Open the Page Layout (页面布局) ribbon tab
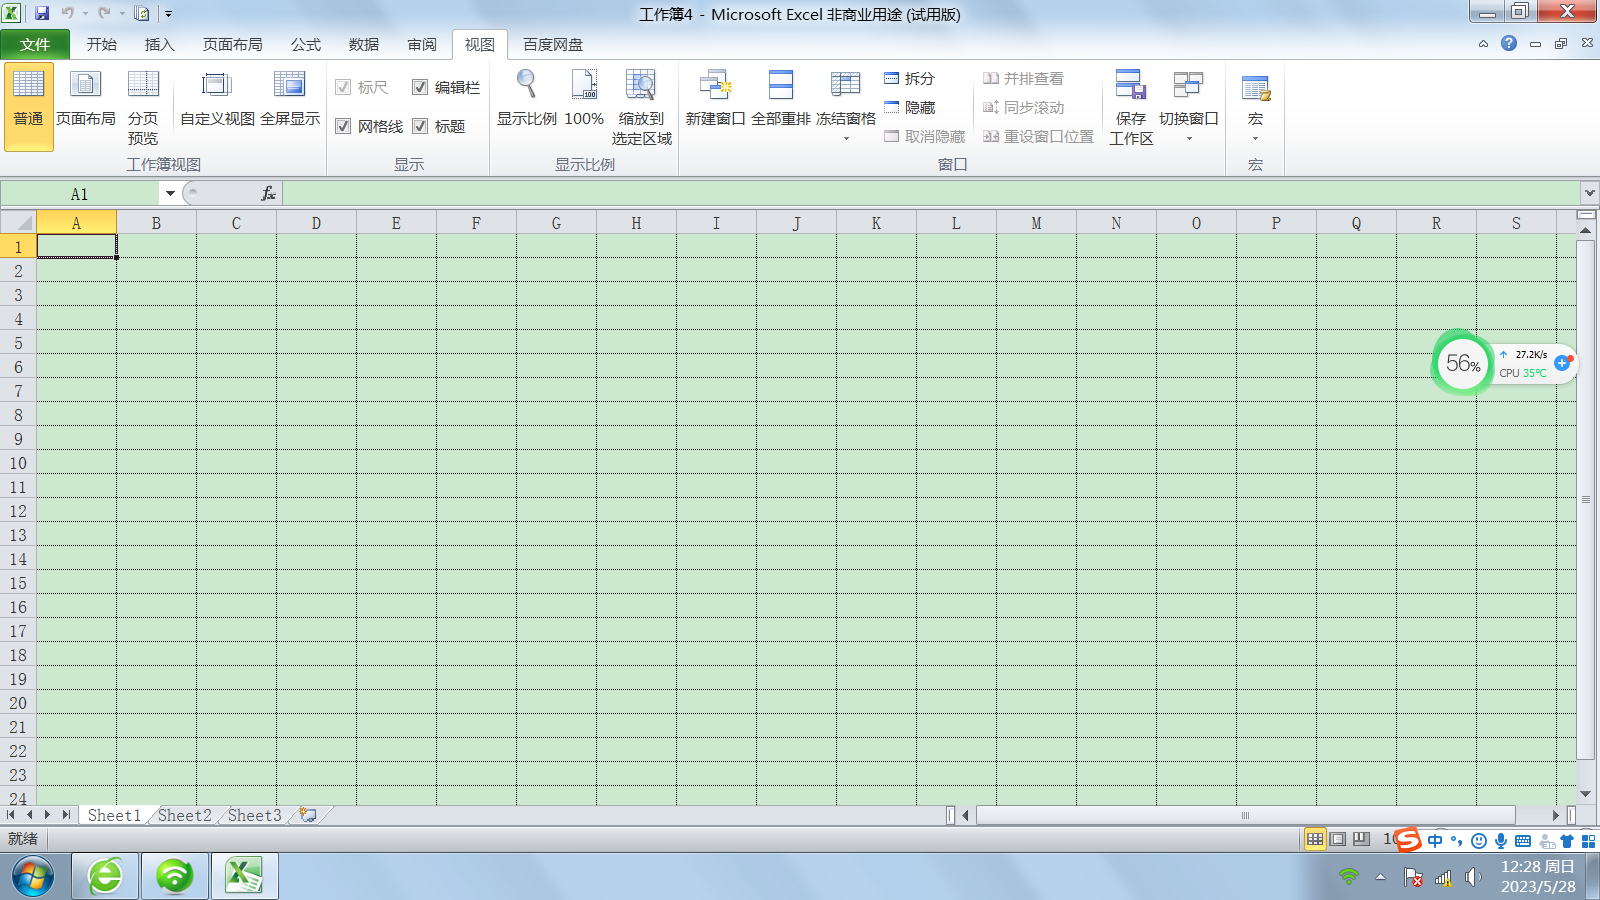This screenshot has width=1600, height=900. click(232, 44)
